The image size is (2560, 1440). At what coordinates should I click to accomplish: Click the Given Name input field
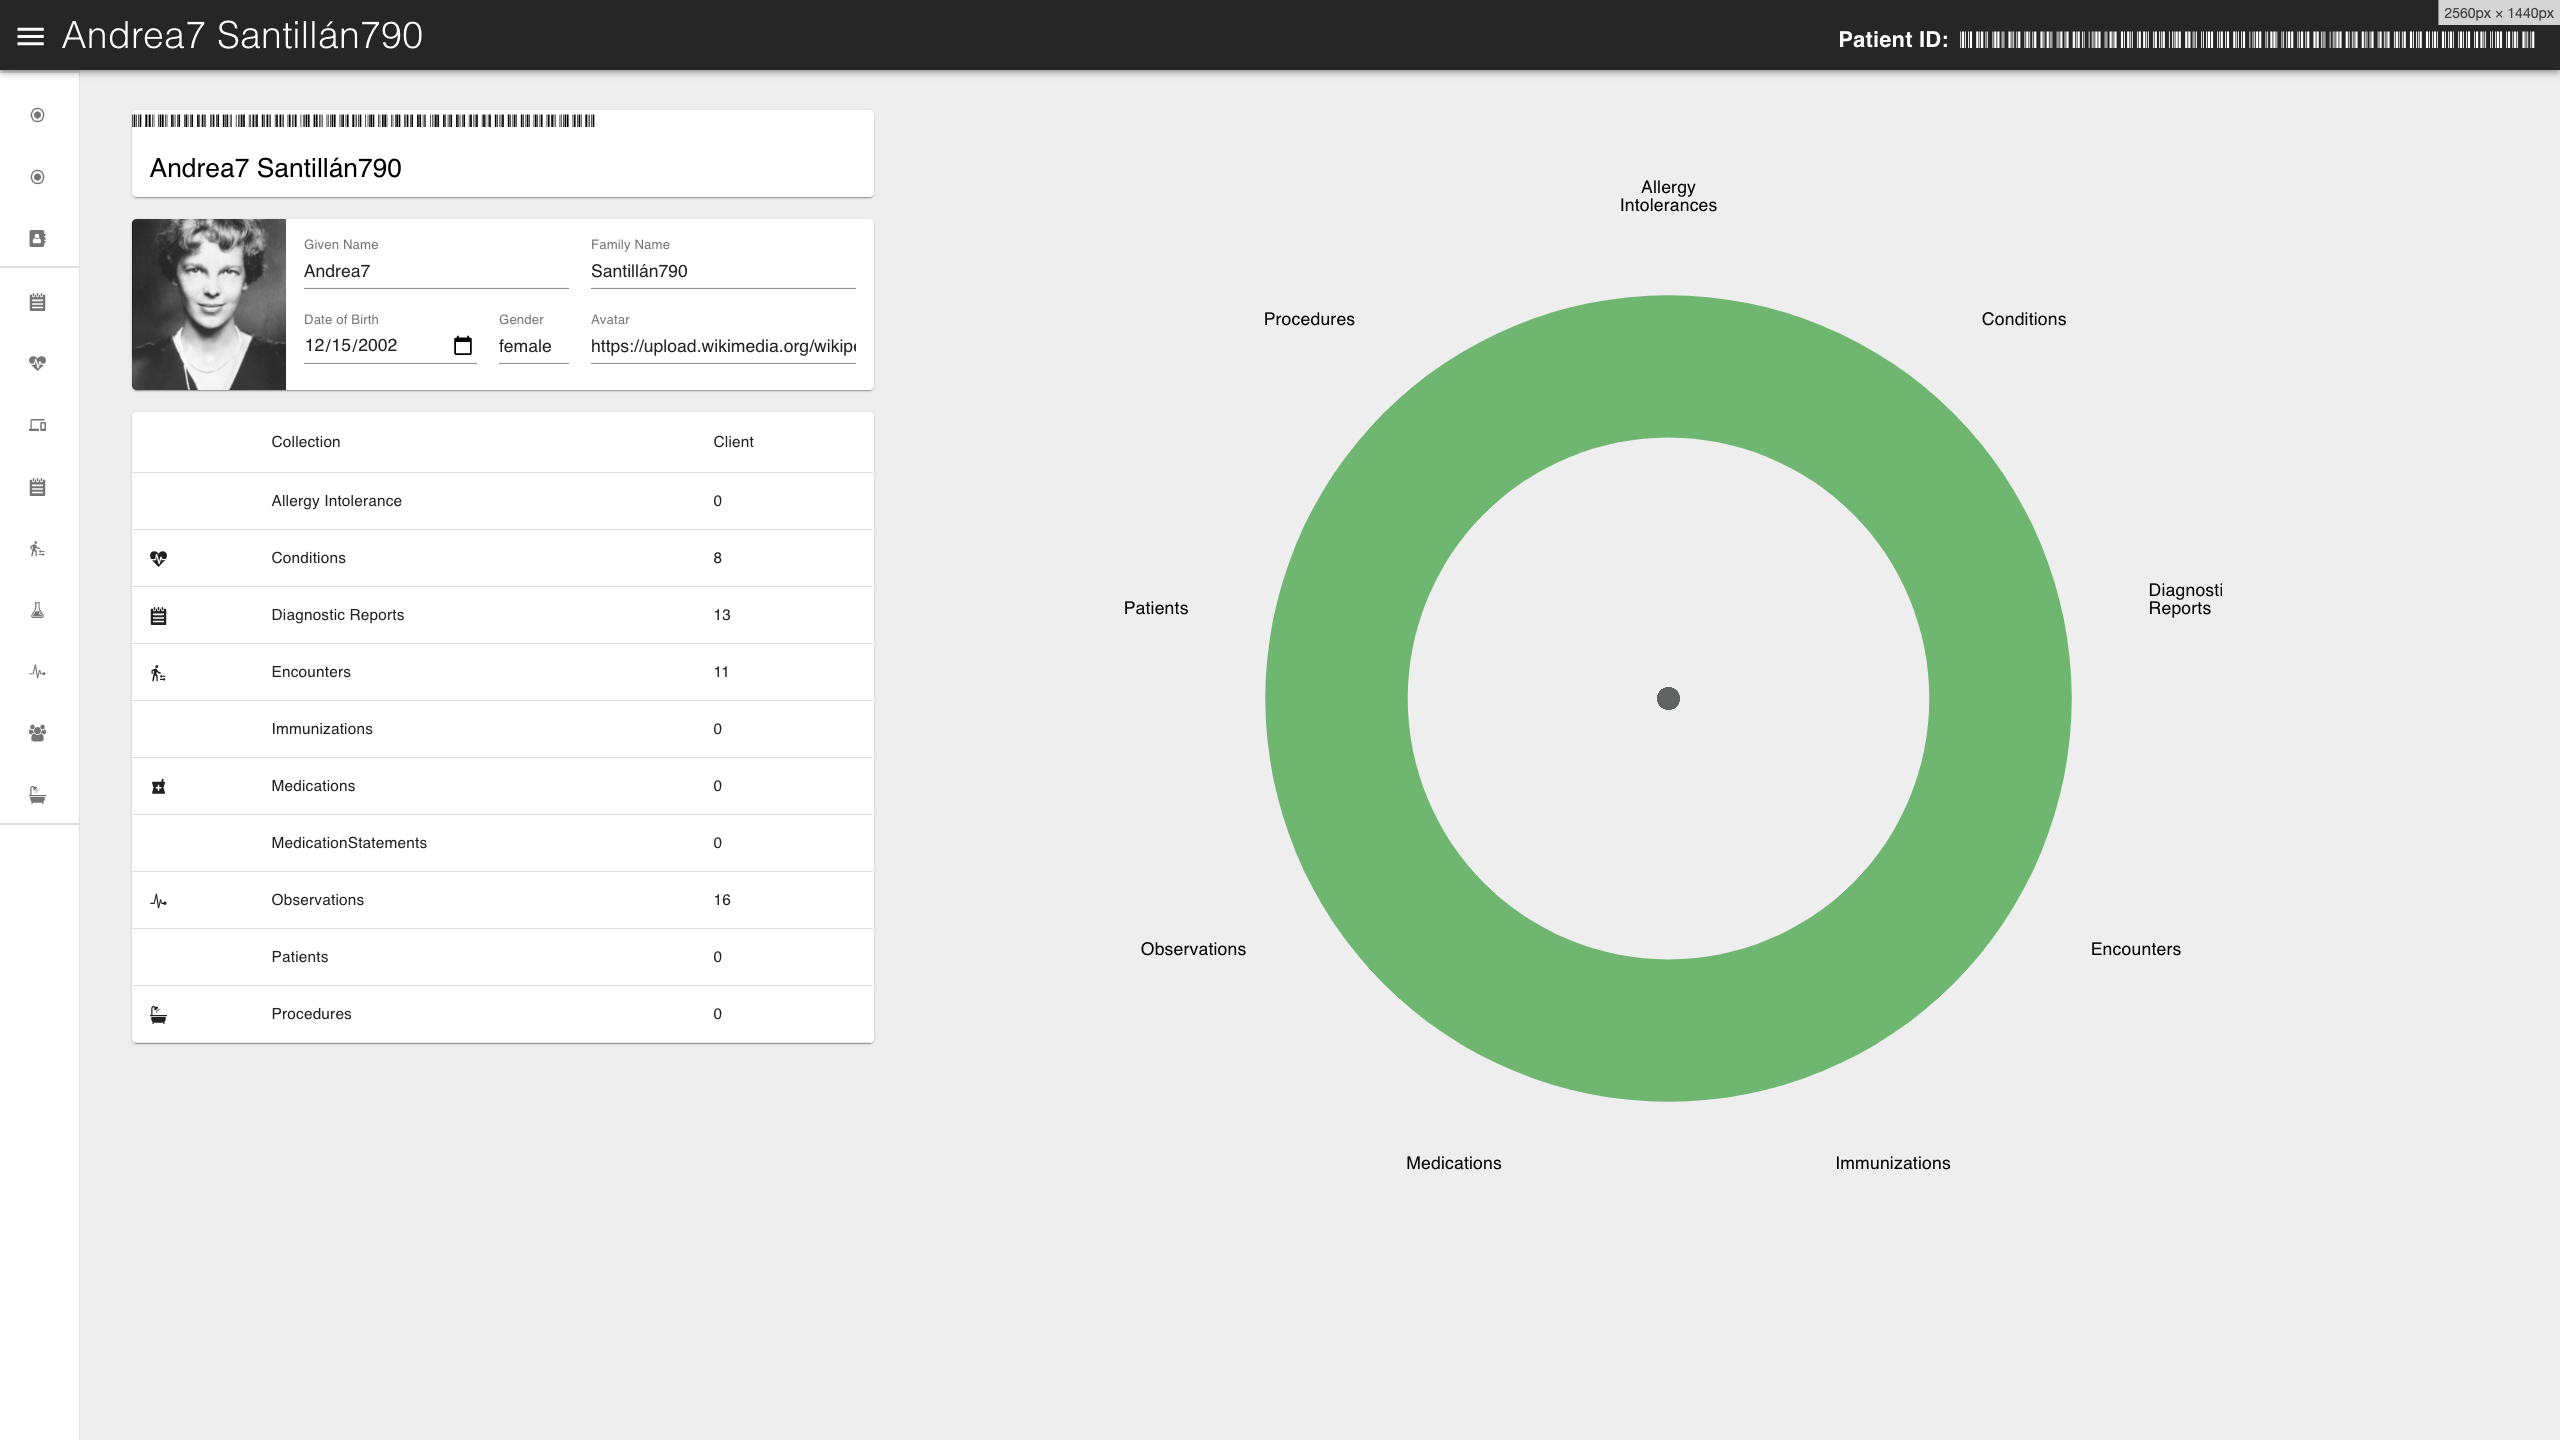click(x=435, y=271)
